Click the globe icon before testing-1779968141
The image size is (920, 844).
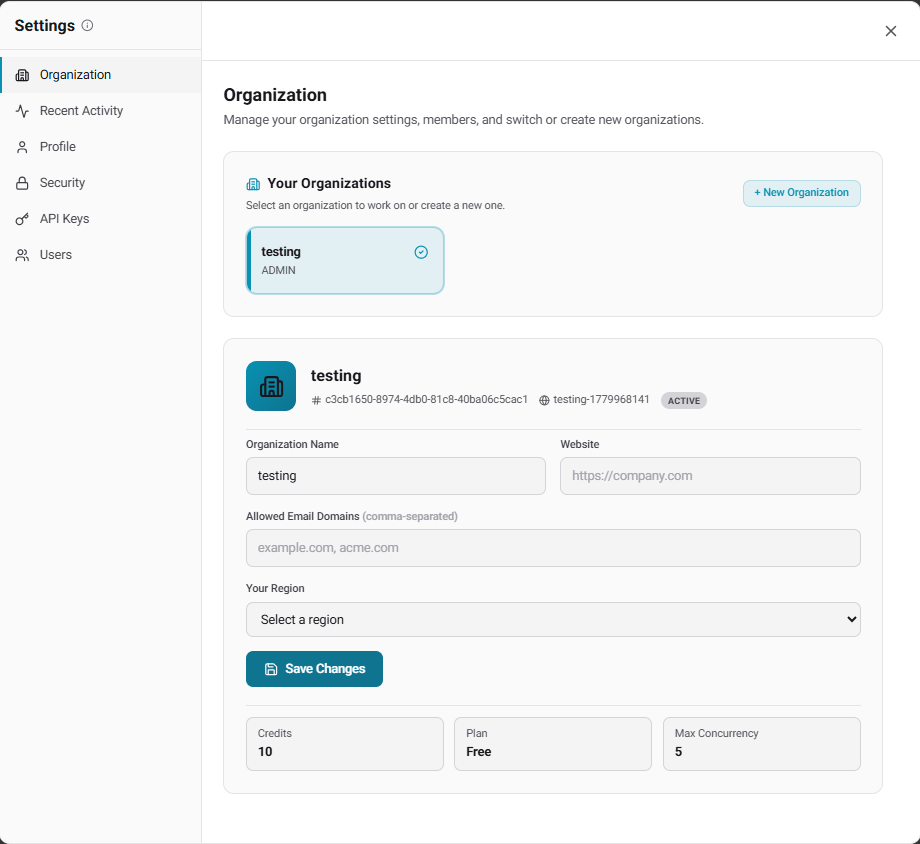544,400
